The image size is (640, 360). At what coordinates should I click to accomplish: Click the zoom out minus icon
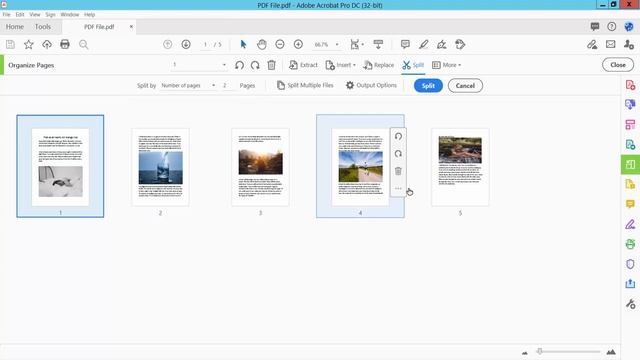280,44
